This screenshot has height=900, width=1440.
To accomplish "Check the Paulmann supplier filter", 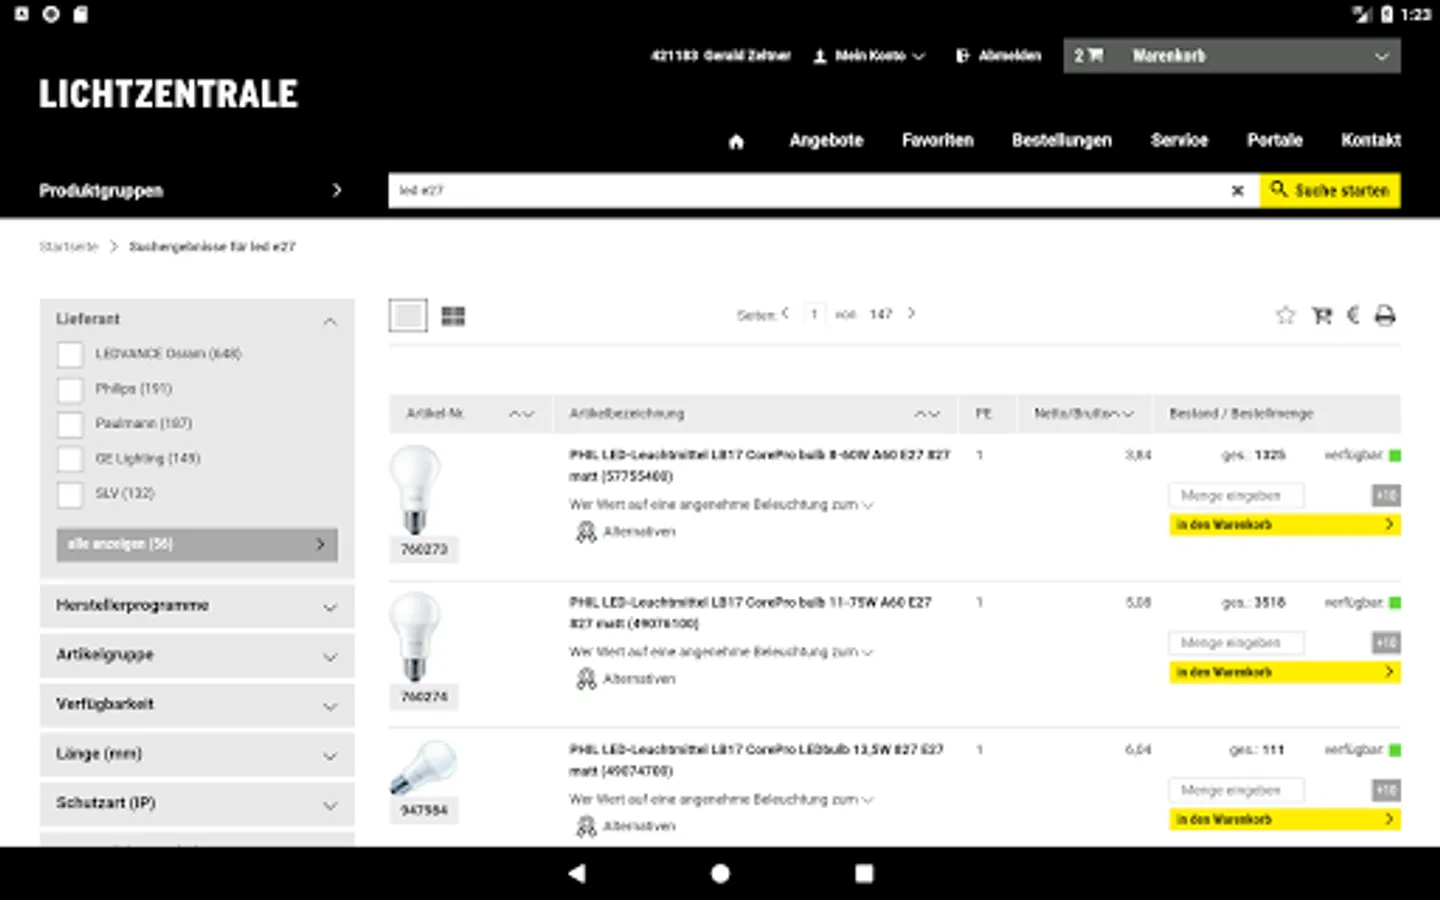I will [x=70, y=424].
